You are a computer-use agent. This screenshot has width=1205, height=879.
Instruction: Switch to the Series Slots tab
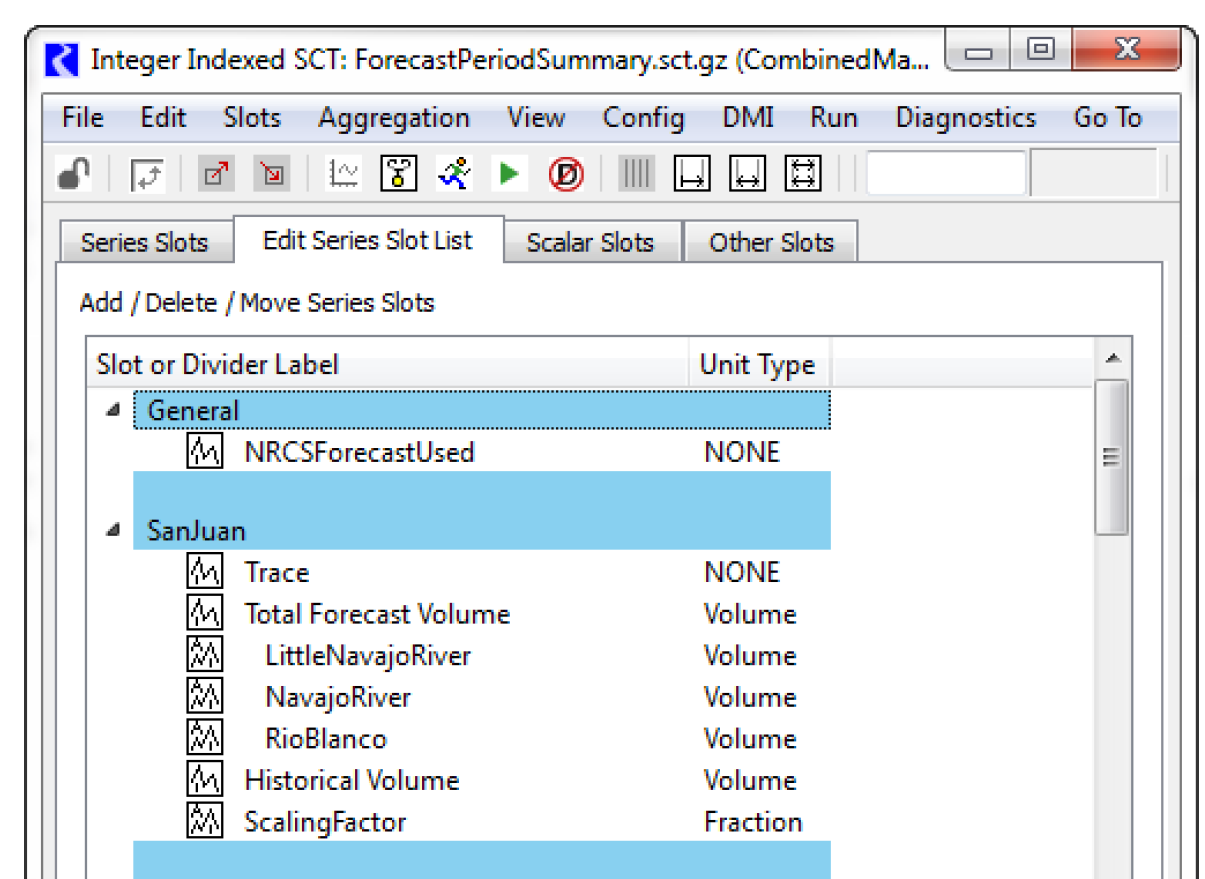pos(144,243)
